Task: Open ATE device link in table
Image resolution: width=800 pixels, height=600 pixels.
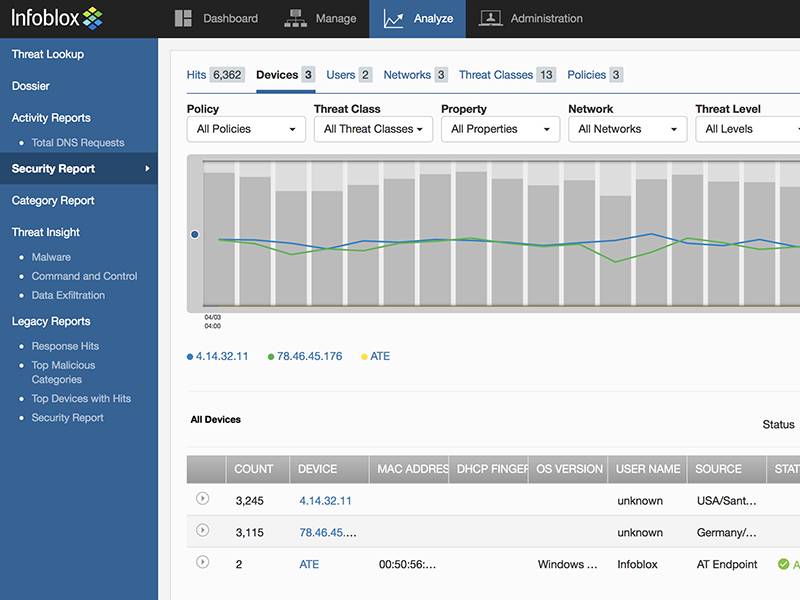Action: click(x=309, y=564)
